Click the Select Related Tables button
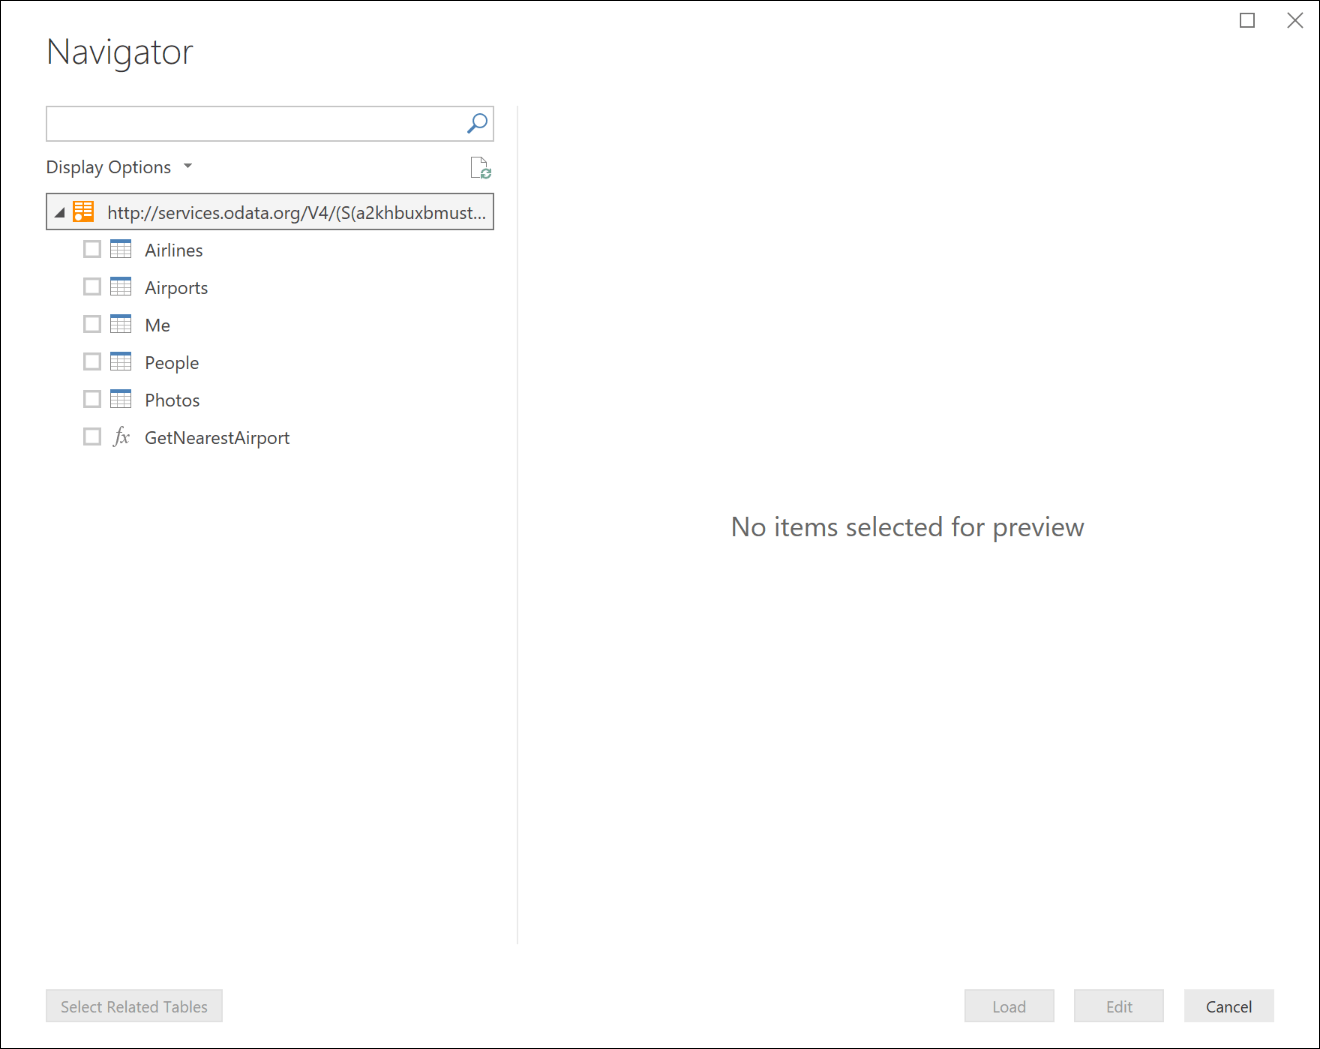 (134, 1005)
